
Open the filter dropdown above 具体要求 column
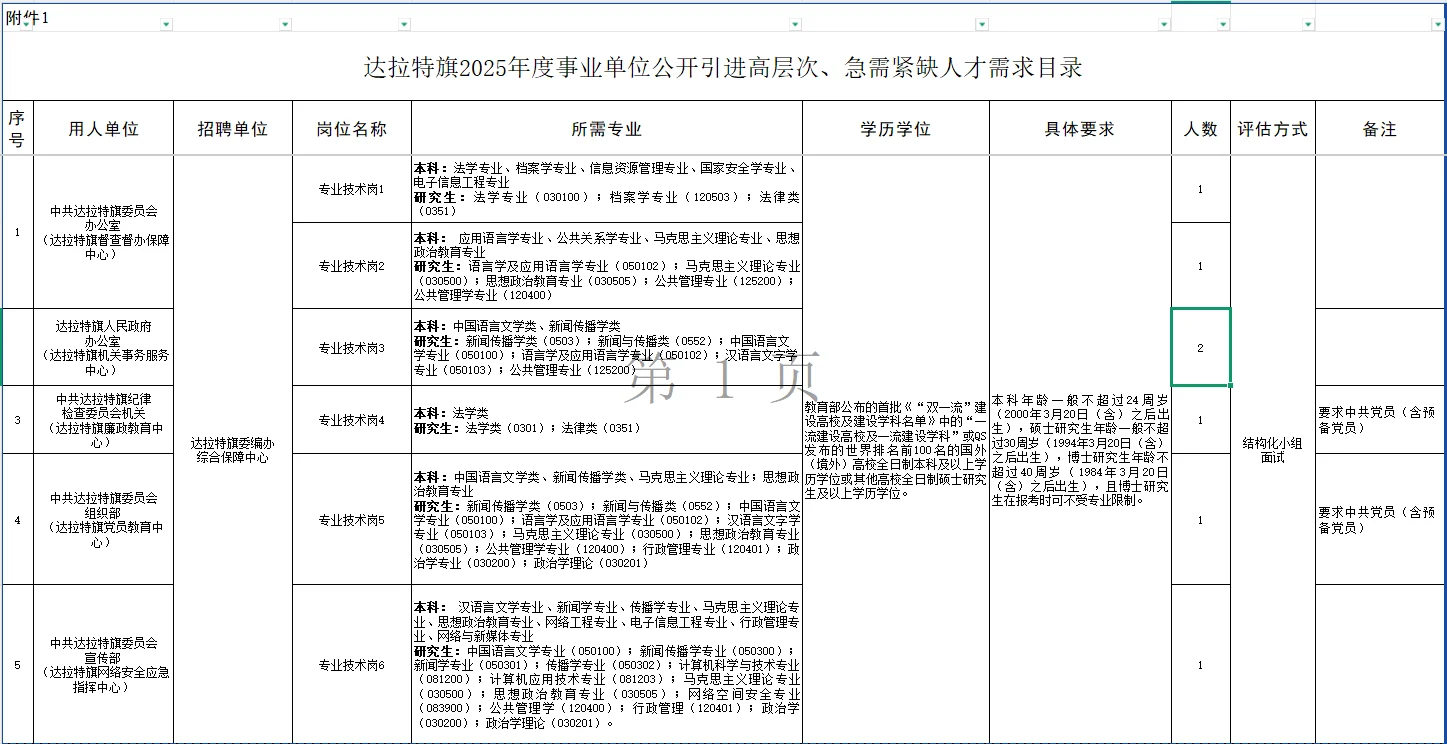1166,22
